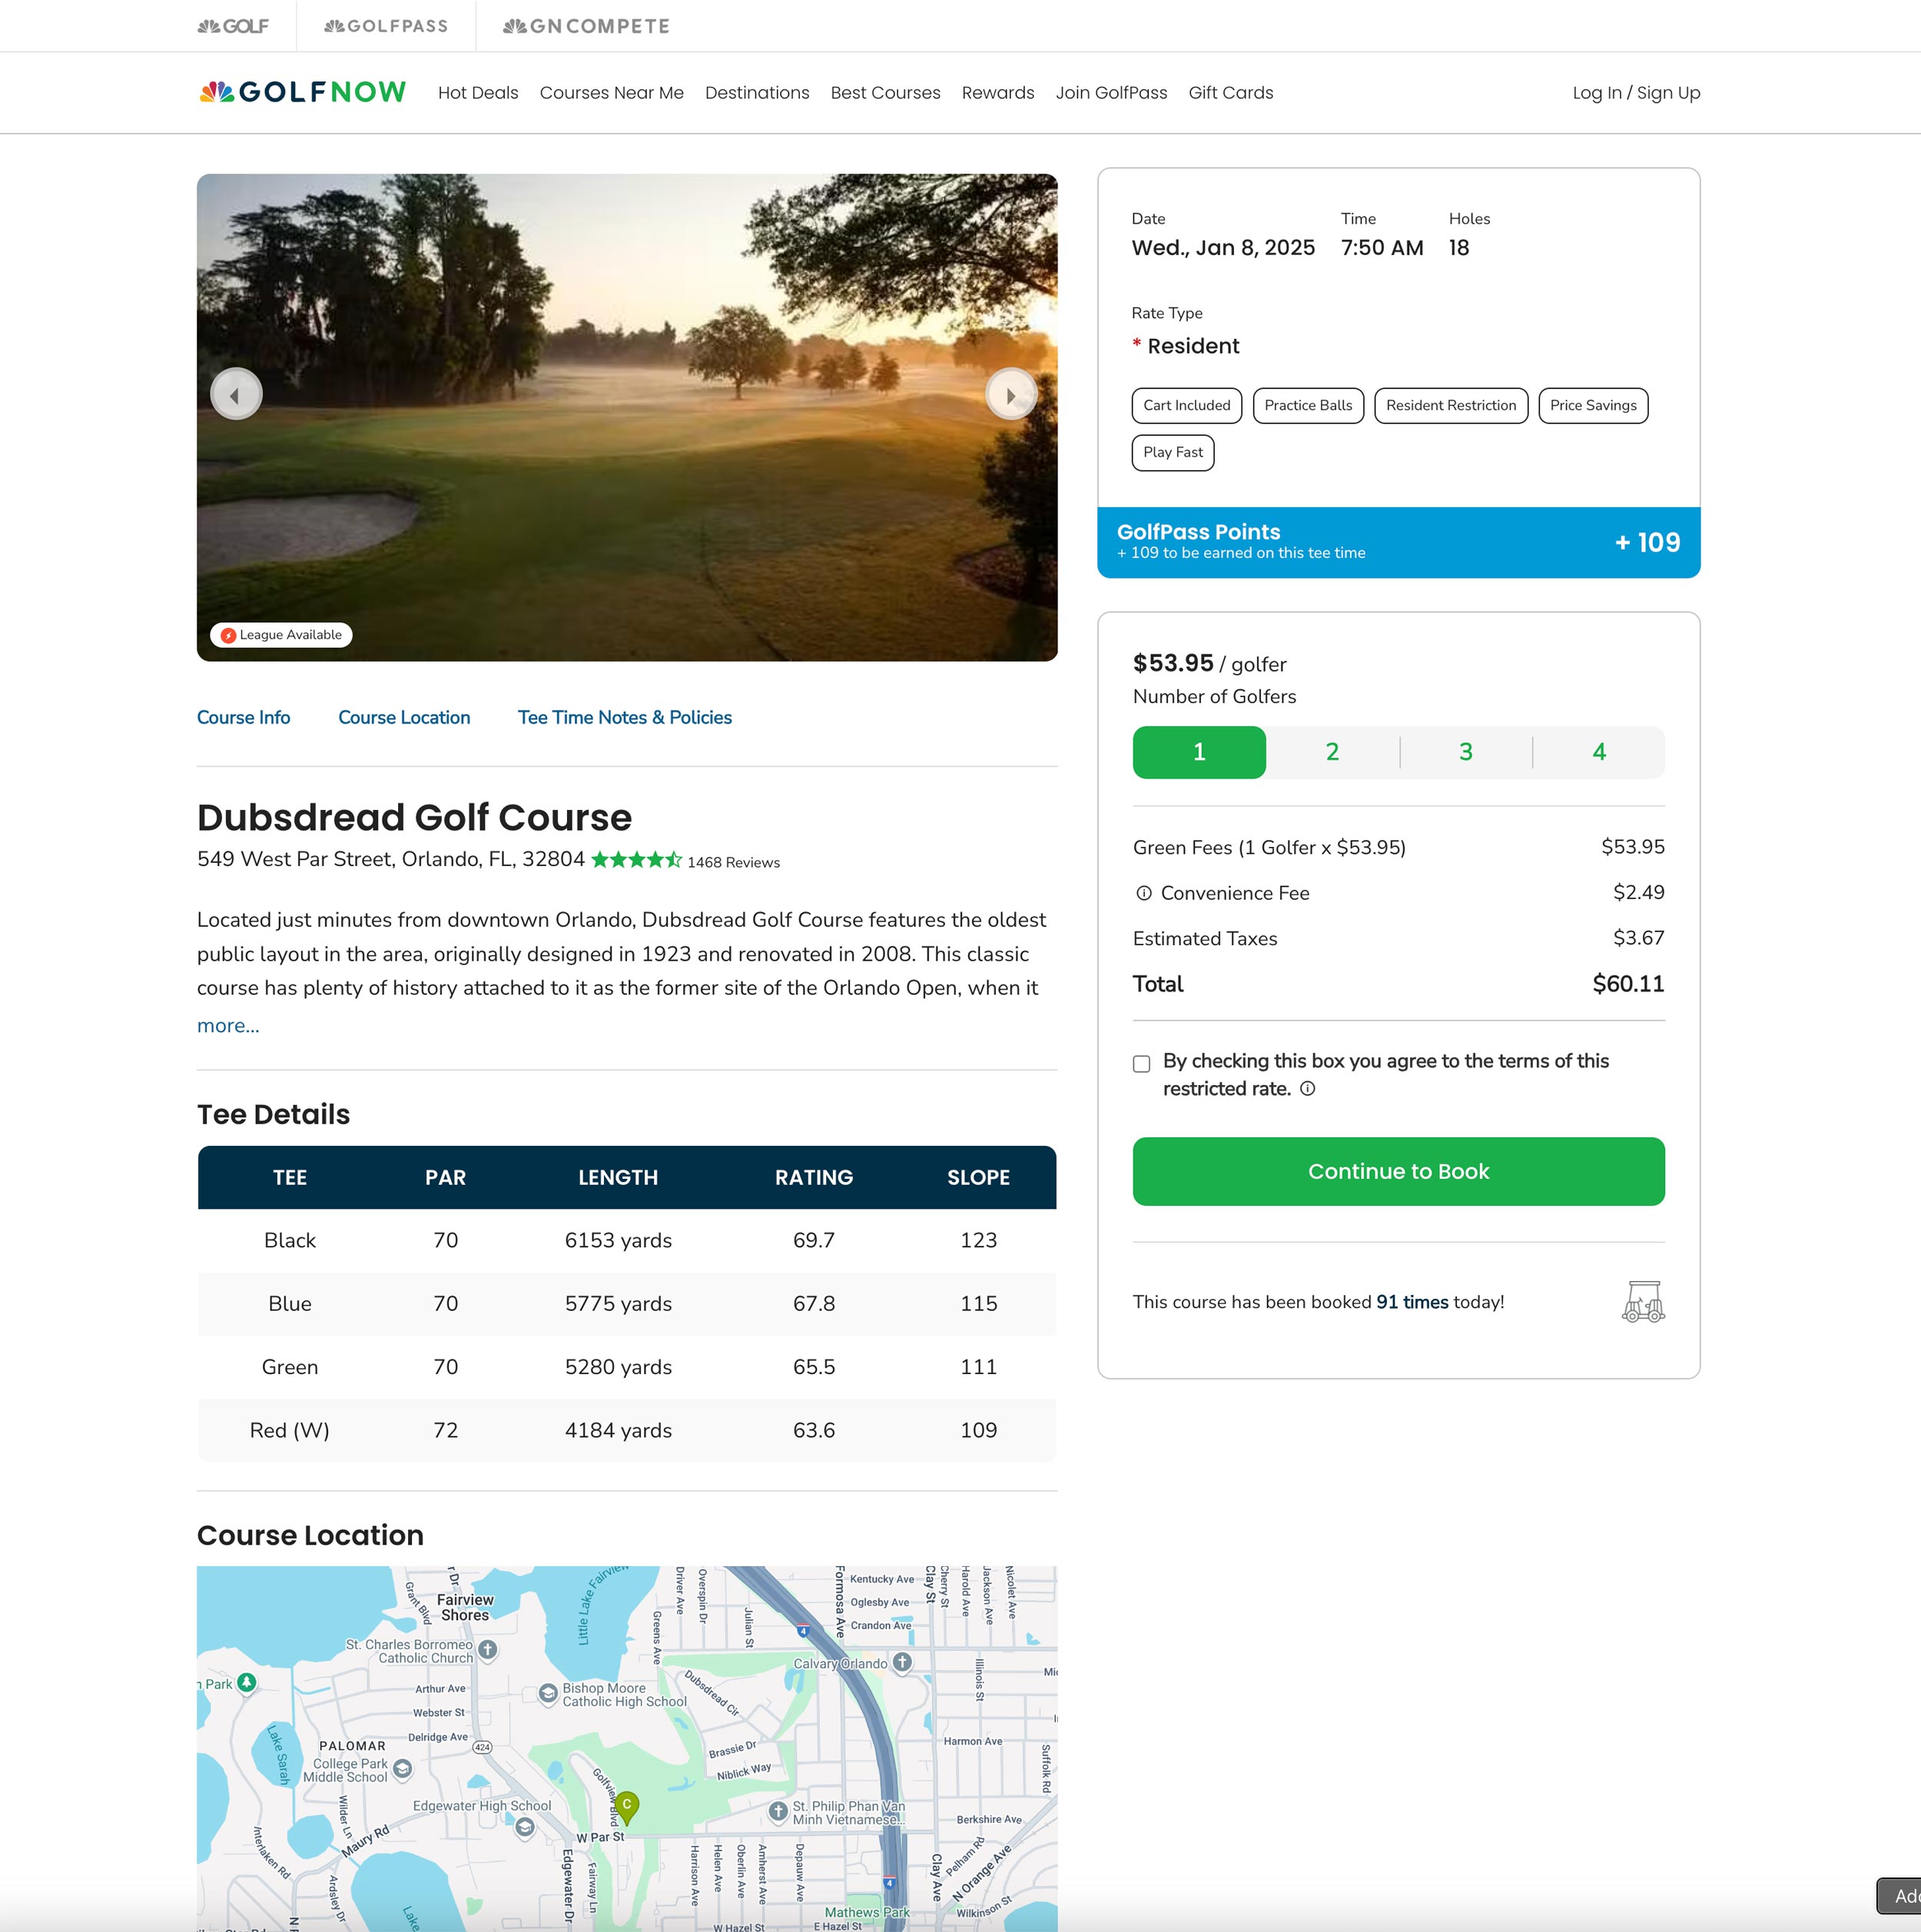Show the previous course photo
Image resolution: width=1921 pixels, height=1932 pixels.
[236, 395]
